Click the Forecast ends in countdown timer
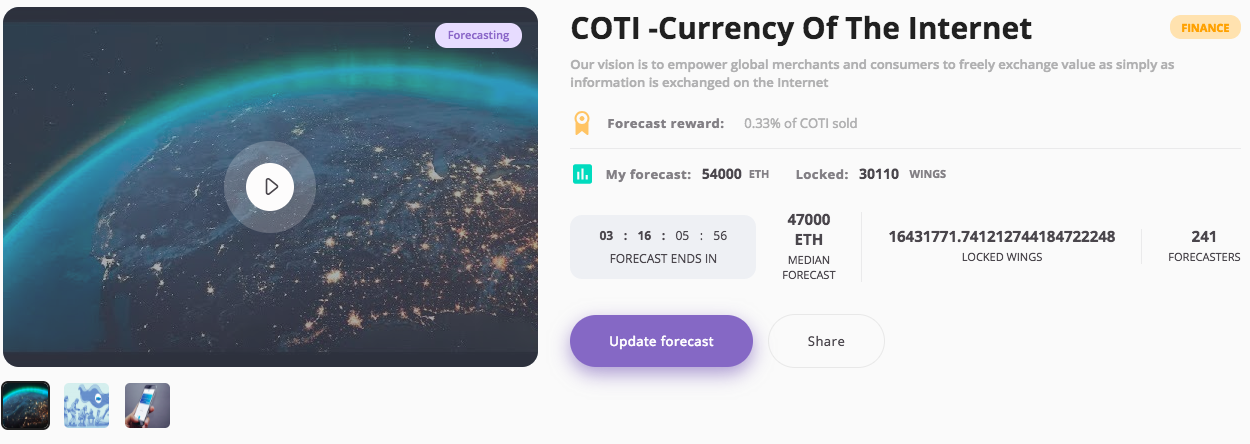 pyautogui.click(x=663, y=246)
